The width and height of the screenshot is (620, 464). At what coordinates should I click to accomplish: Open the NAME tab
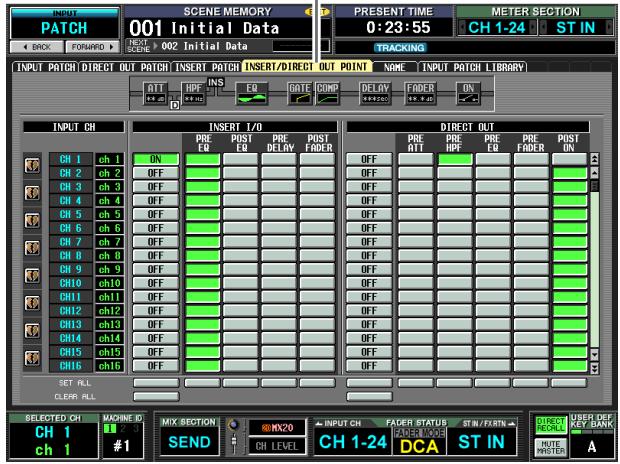pyautogui.click(x=395, y=67)
